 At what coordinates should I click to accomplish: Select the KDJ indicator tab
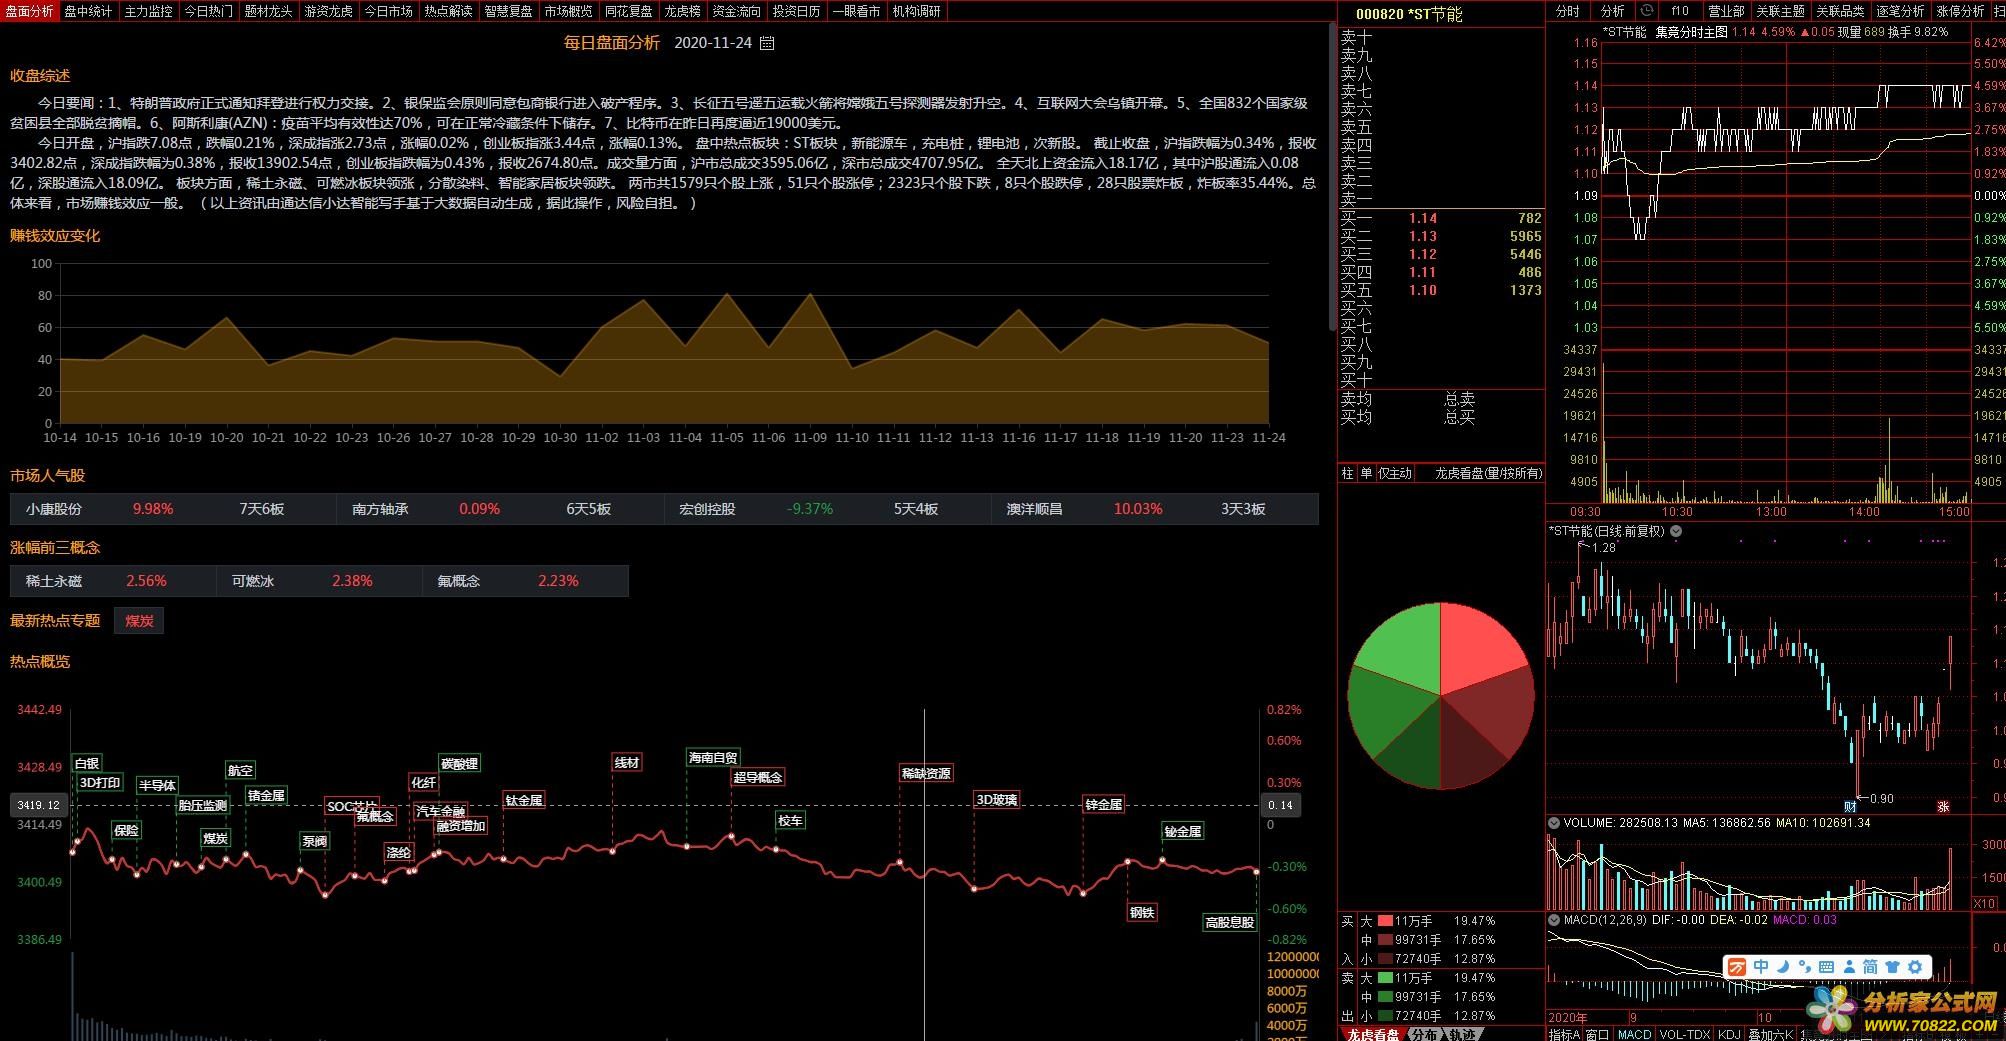click(x=1729, y=1034)
